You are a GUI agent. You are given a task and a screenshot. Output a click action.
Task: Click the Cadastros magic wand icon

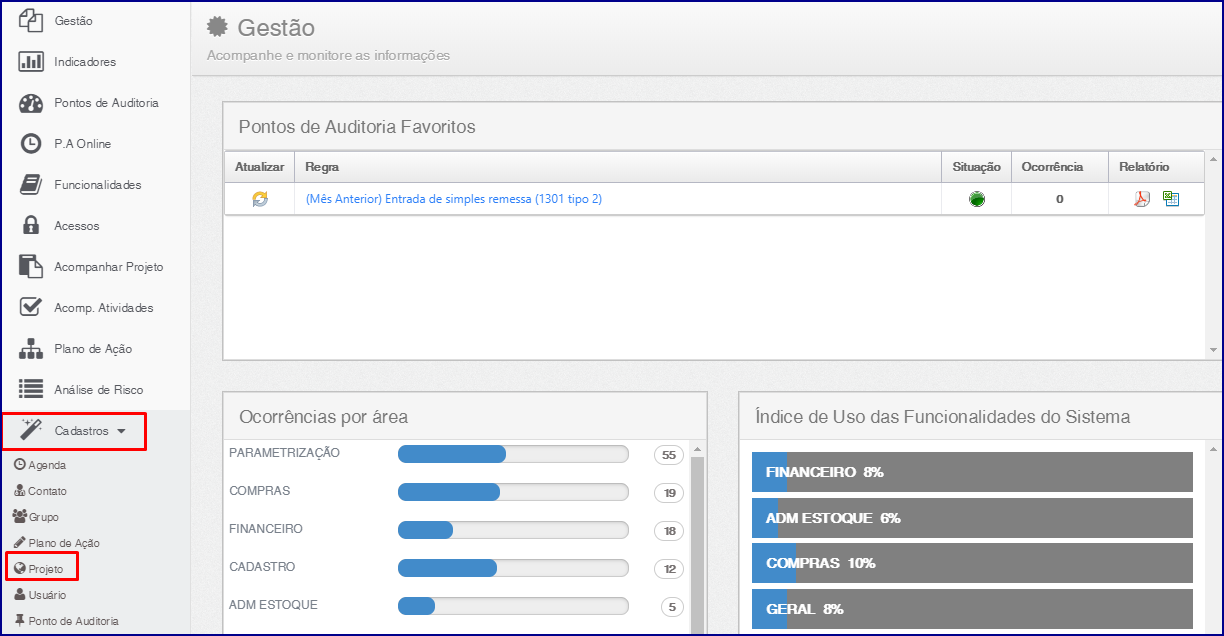point(31,431)
